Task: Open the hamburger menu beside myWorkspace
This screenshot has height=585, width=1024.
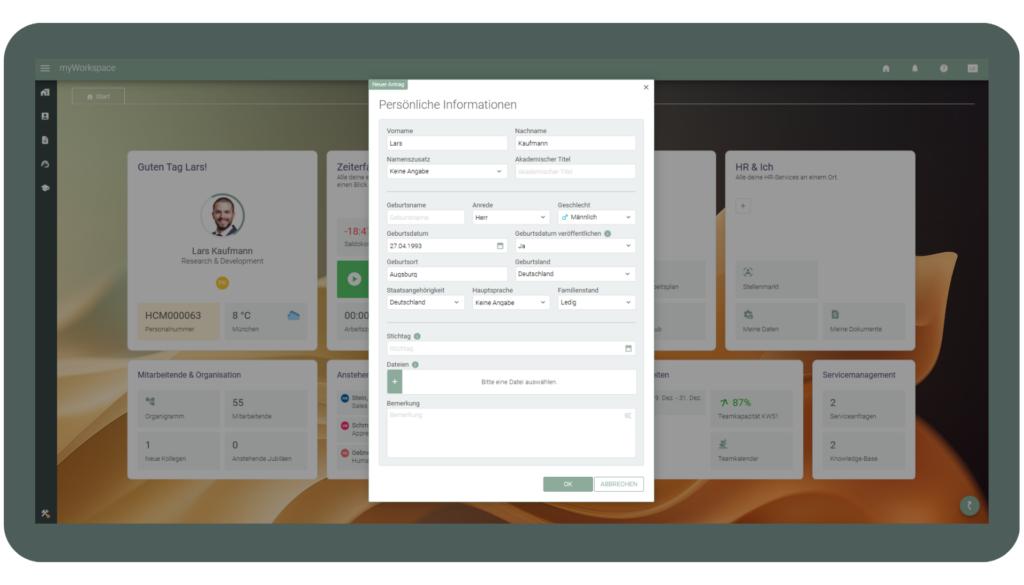Action: (x=44, y=68)
